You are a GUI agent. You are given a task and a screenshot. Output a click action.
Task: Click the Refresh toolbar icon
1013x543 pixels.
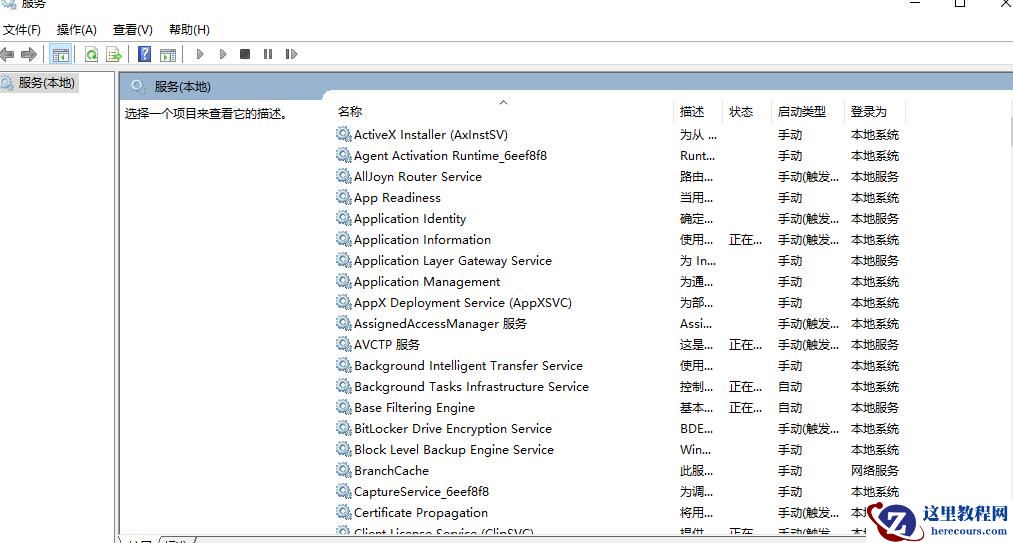point(92,54)
